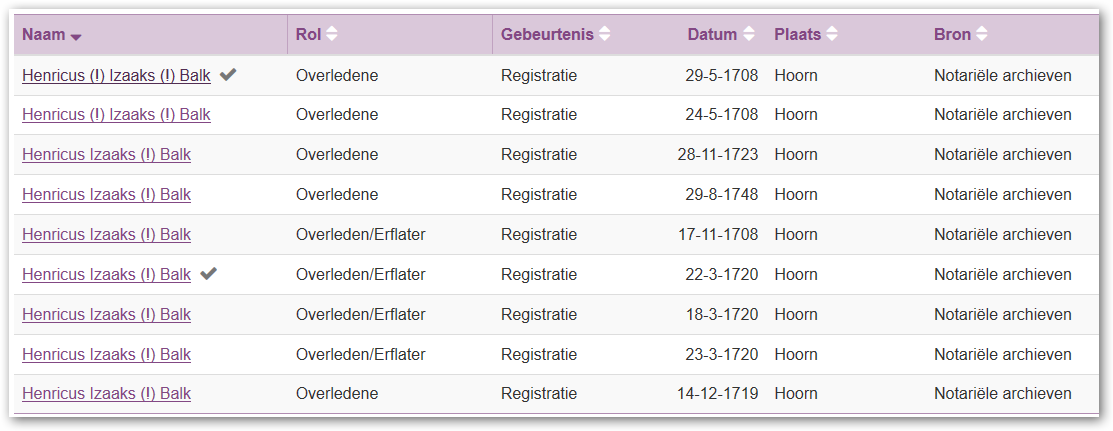Open Henricus (!) Izaaks (!) Balk dated 24-5-1708
Image resolution: width=1113 pixels, height=431 pixels.
point(116,115)
